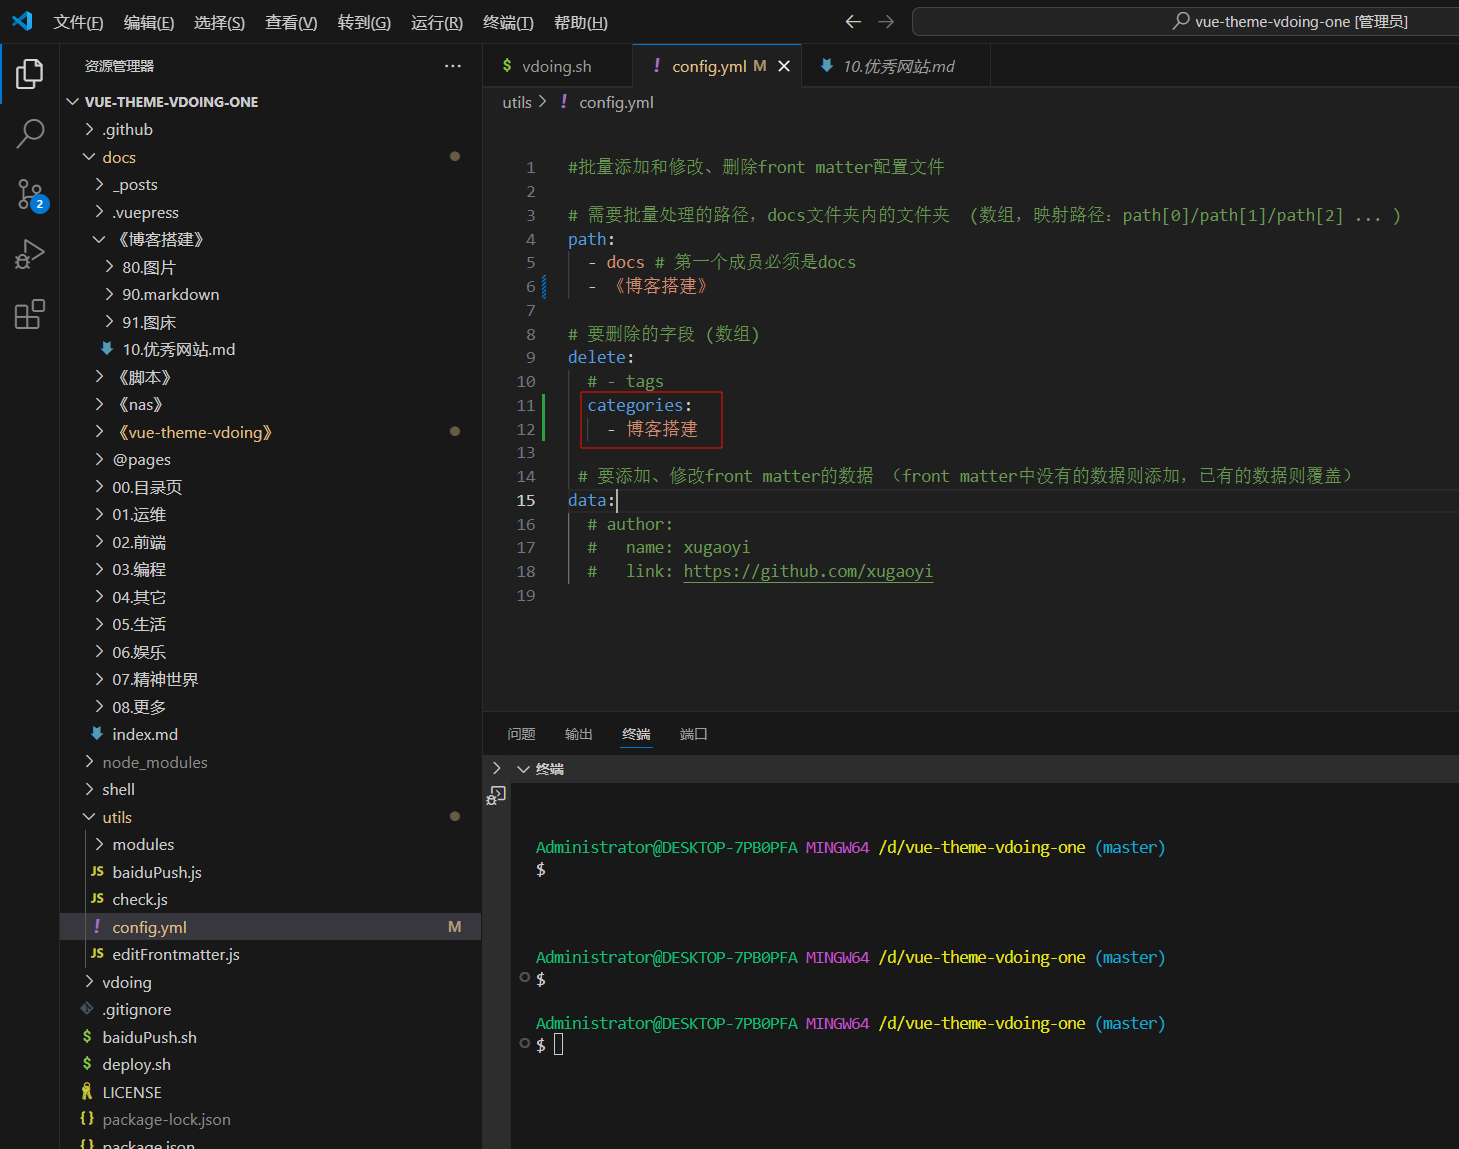Expand the node_modules folder
The height and width of the screenshot is (1149, 1459).
(x=270, y=762)
